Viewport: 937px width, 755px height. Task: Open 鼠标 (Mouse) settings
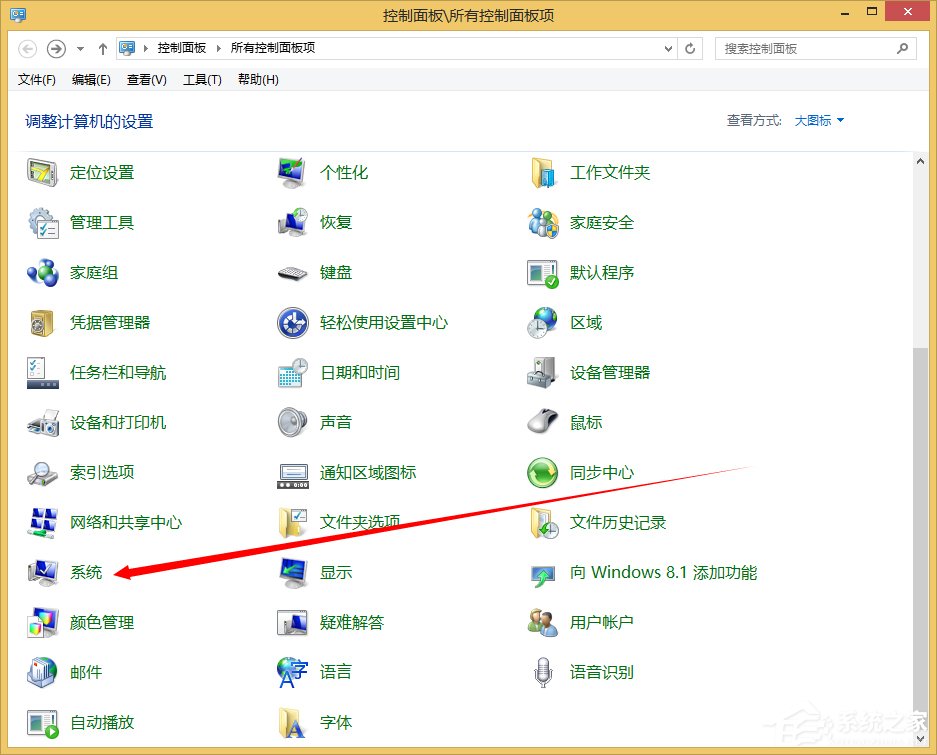coord(585,422)
